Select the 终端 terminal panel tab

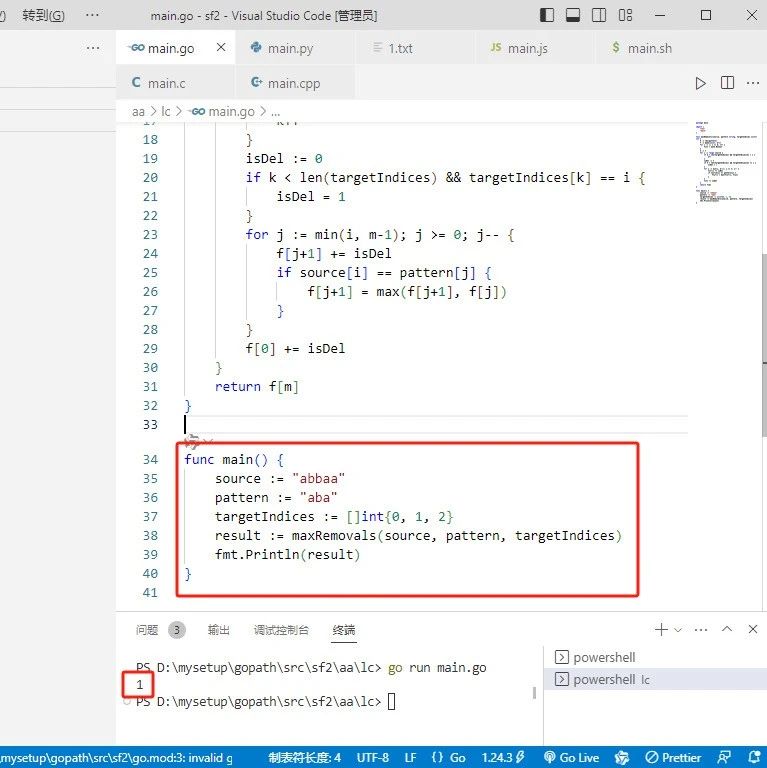(x=343, y=630)
